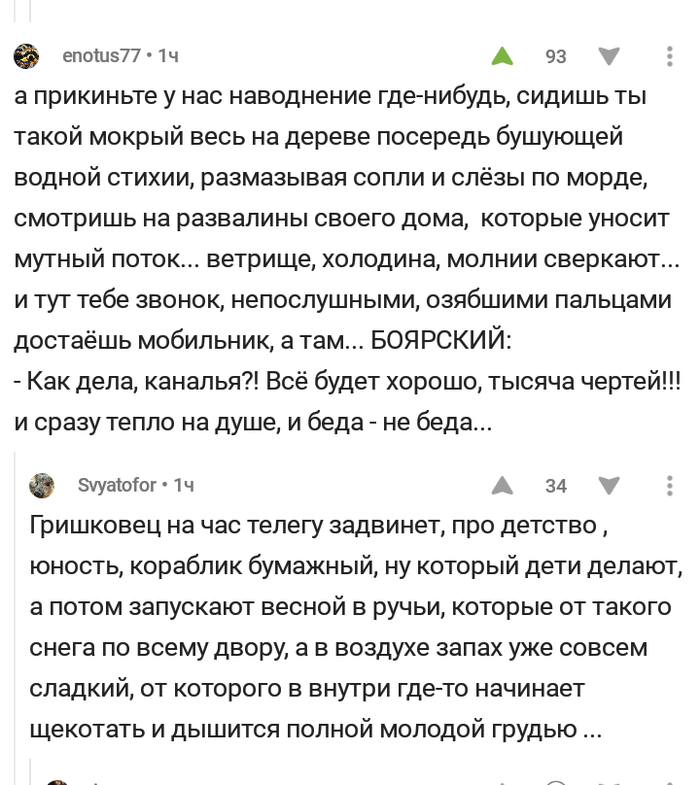This screenshot has height=785, width=700.
Task: Open Svyatofor's avatar picture
Action: (42, 486)
